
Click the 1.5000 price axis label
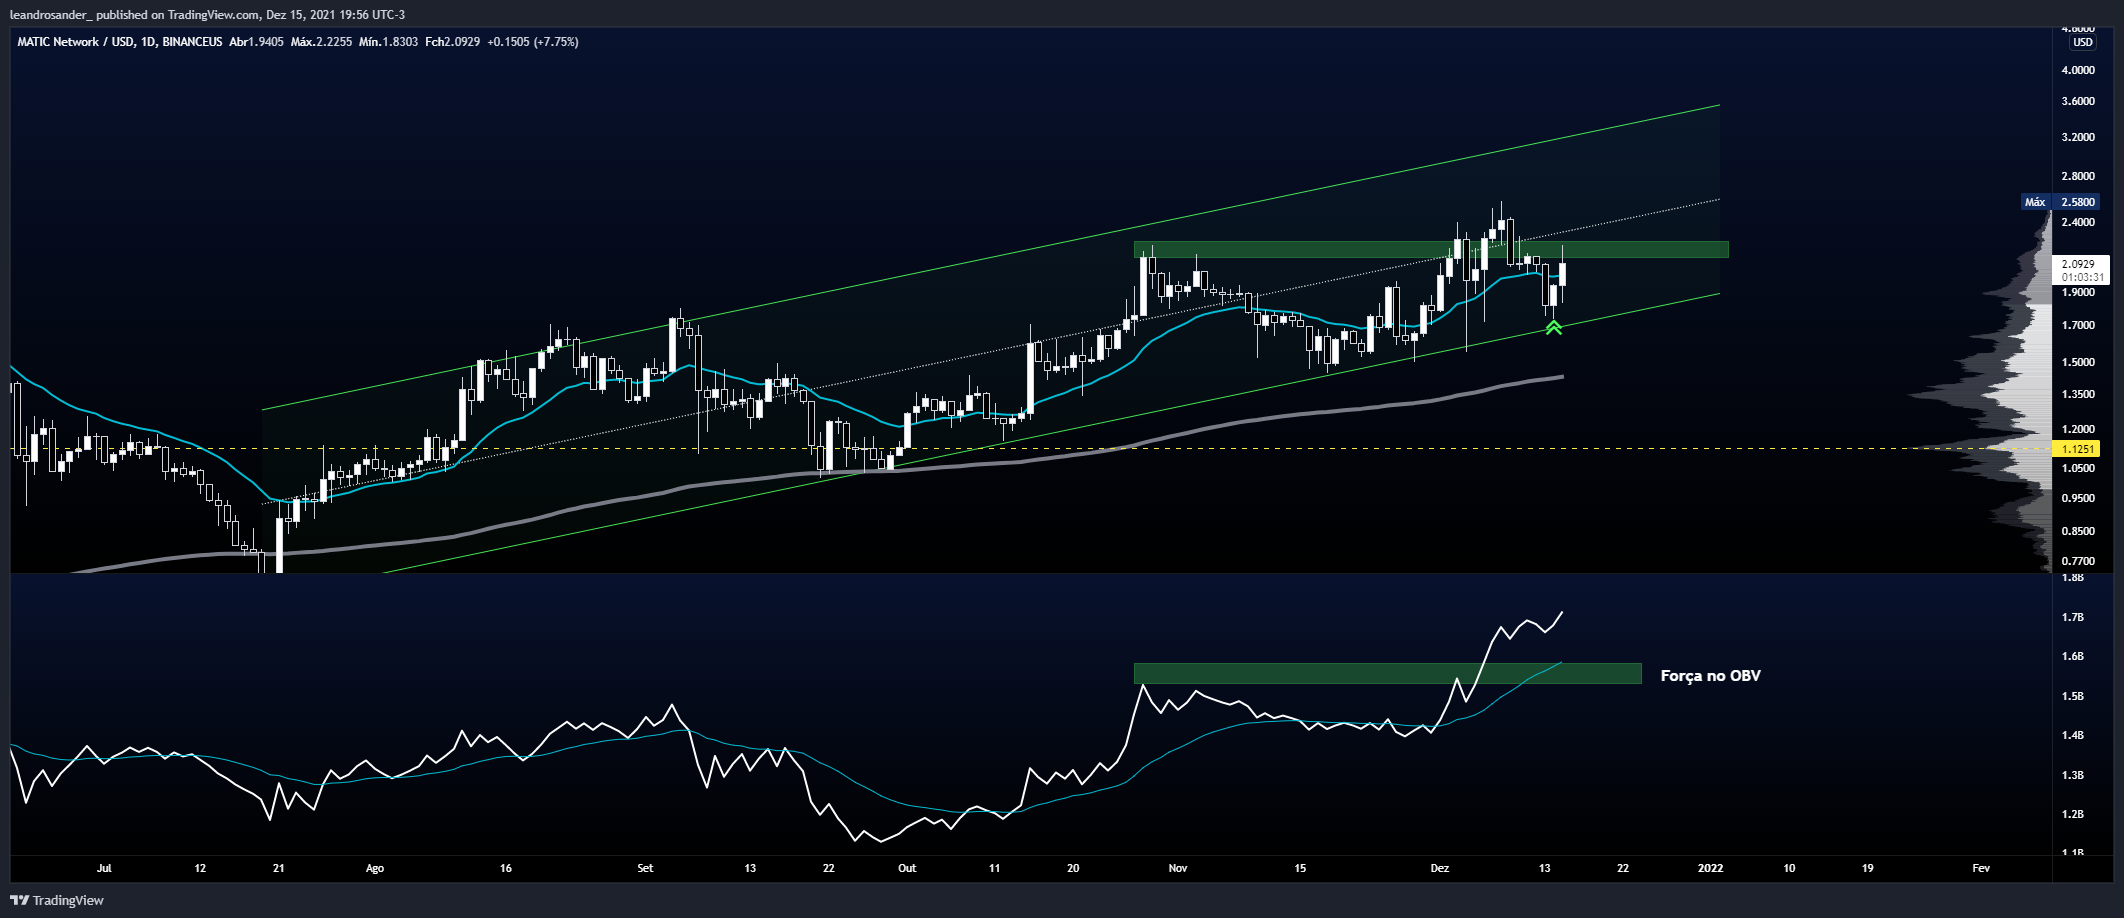point(2078,362)
